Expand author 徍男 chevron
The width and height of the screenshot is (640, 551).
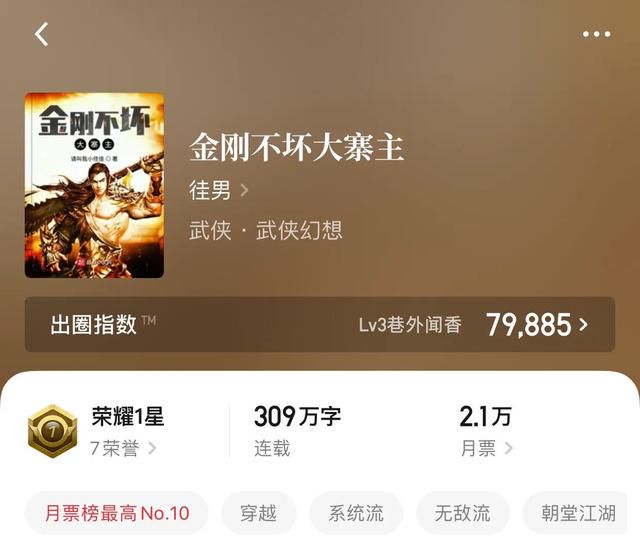point(244,190)
